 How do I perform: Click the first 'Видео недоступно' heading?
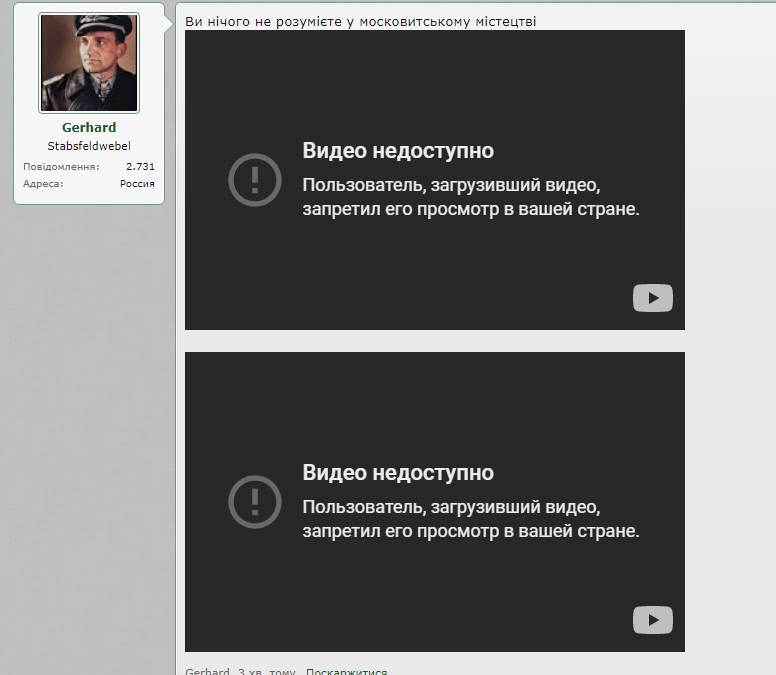pyautogui.click(x=398, y=151)
